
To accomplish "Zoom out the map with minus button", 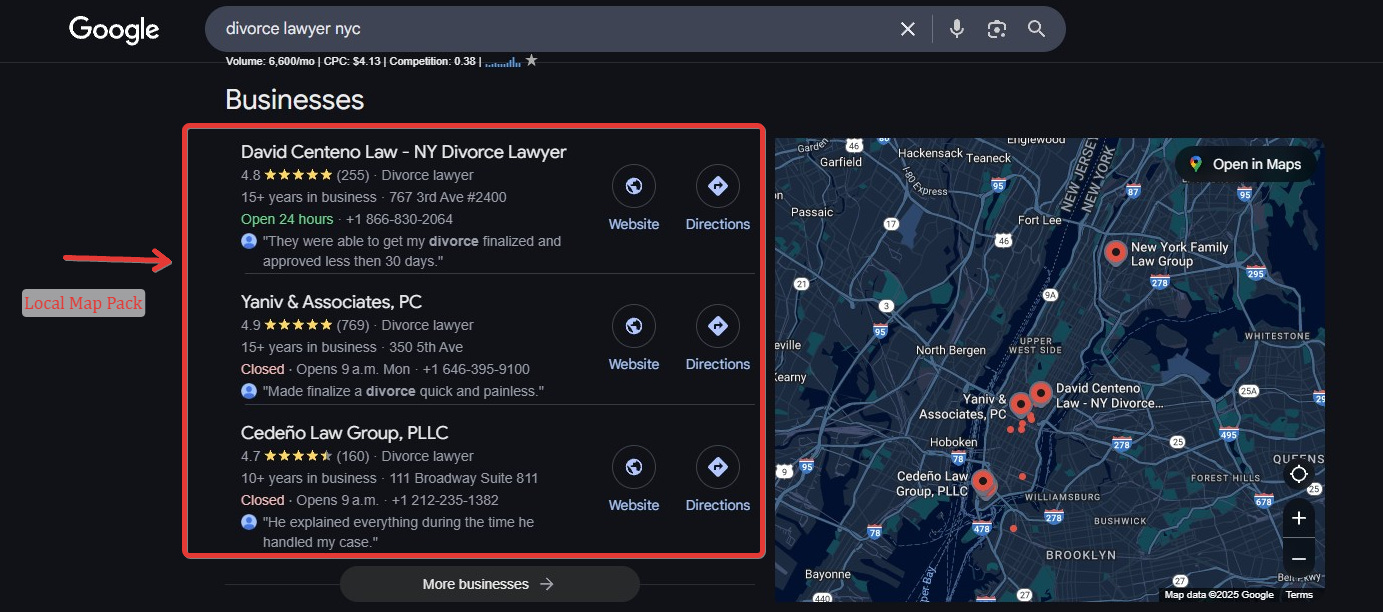I will point(1299,558).
